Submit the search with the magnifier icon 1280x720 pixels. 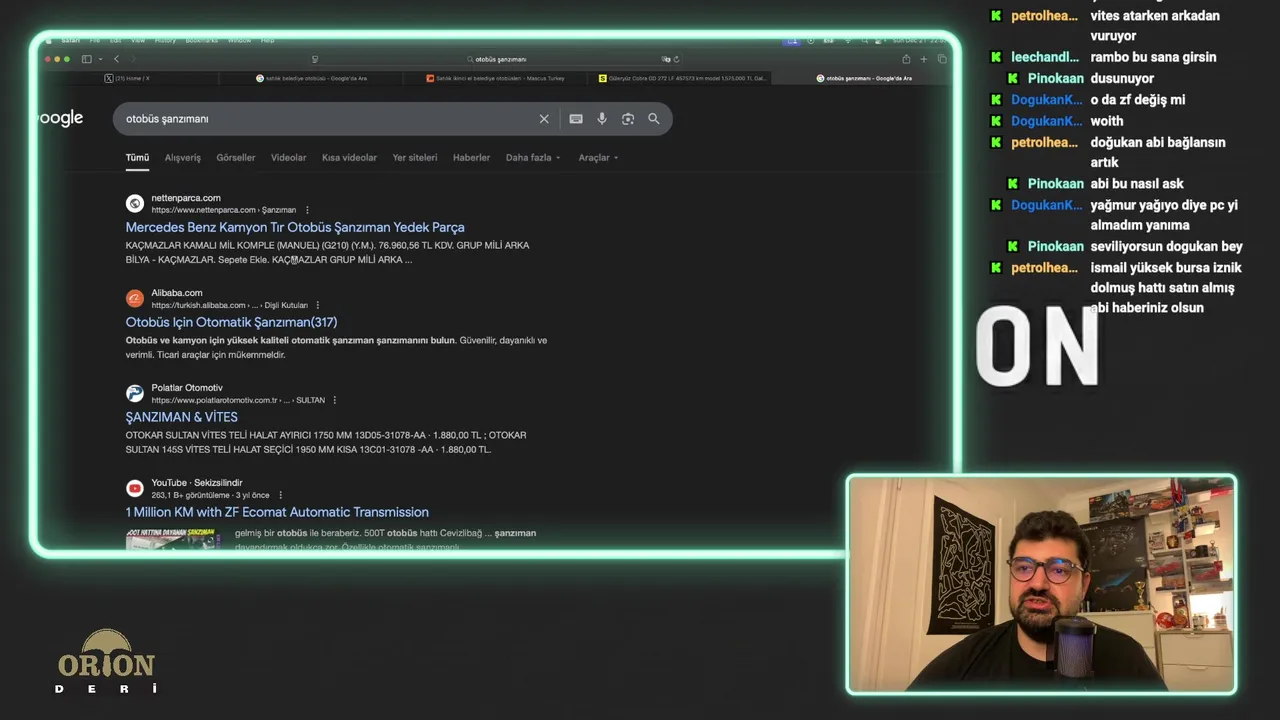pyautogui.click(x=654, y=119)
